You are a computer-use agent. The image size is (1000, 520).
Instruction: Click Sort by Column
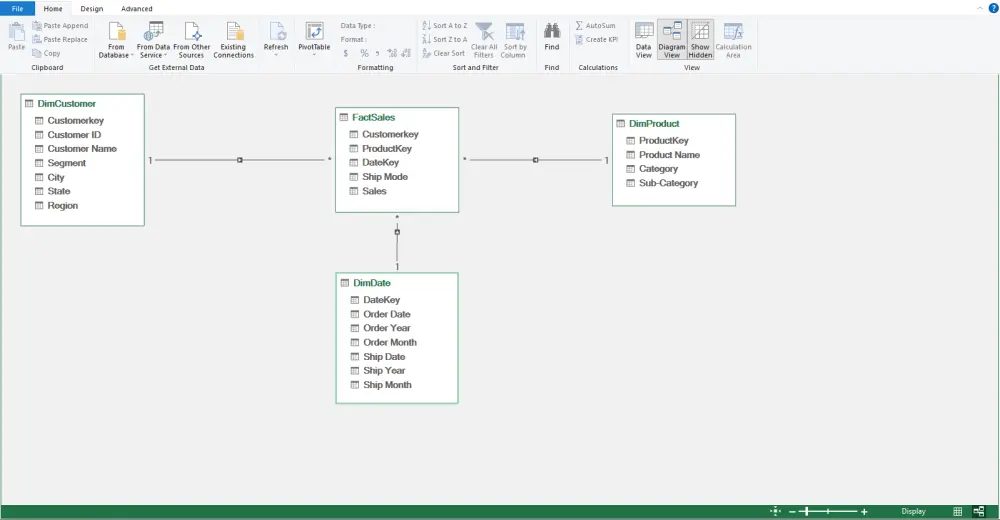pyautogui.click(x=514, y=40)
